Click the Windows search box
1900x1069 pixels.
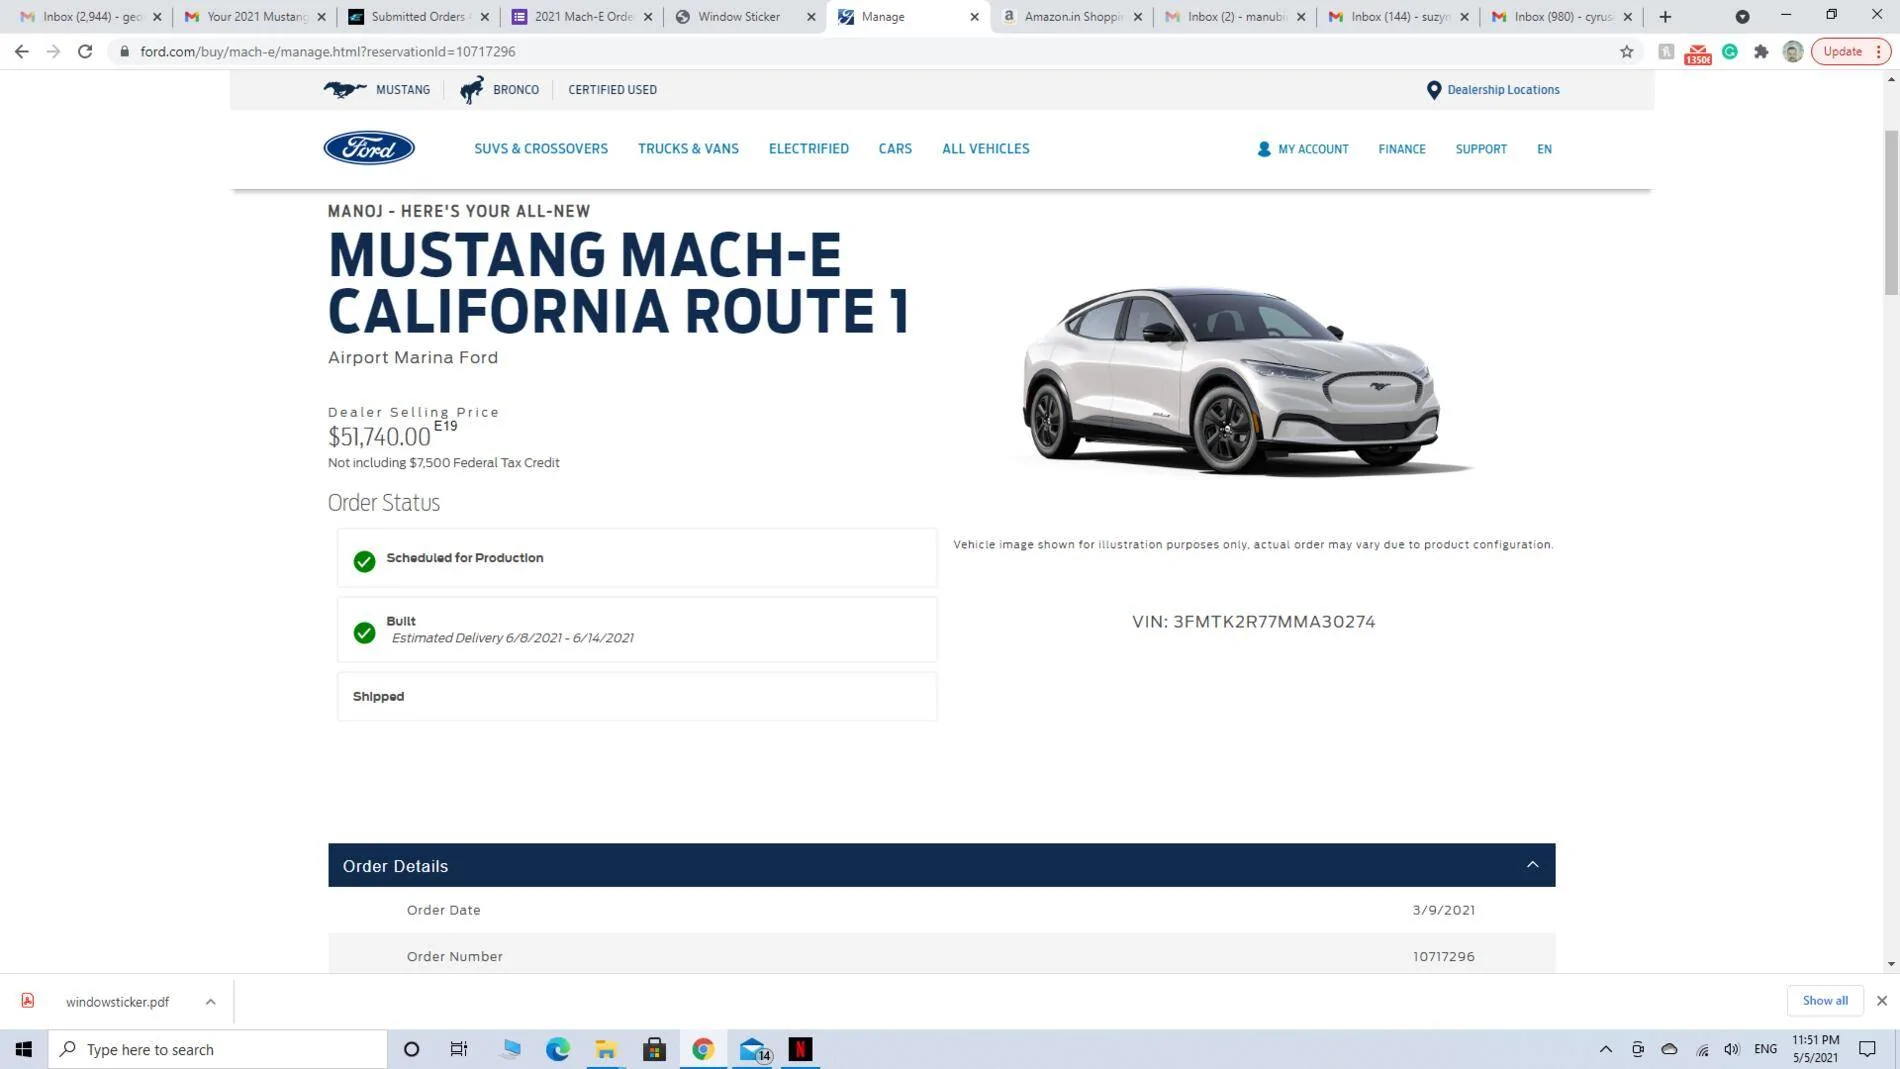(218, 1049)
